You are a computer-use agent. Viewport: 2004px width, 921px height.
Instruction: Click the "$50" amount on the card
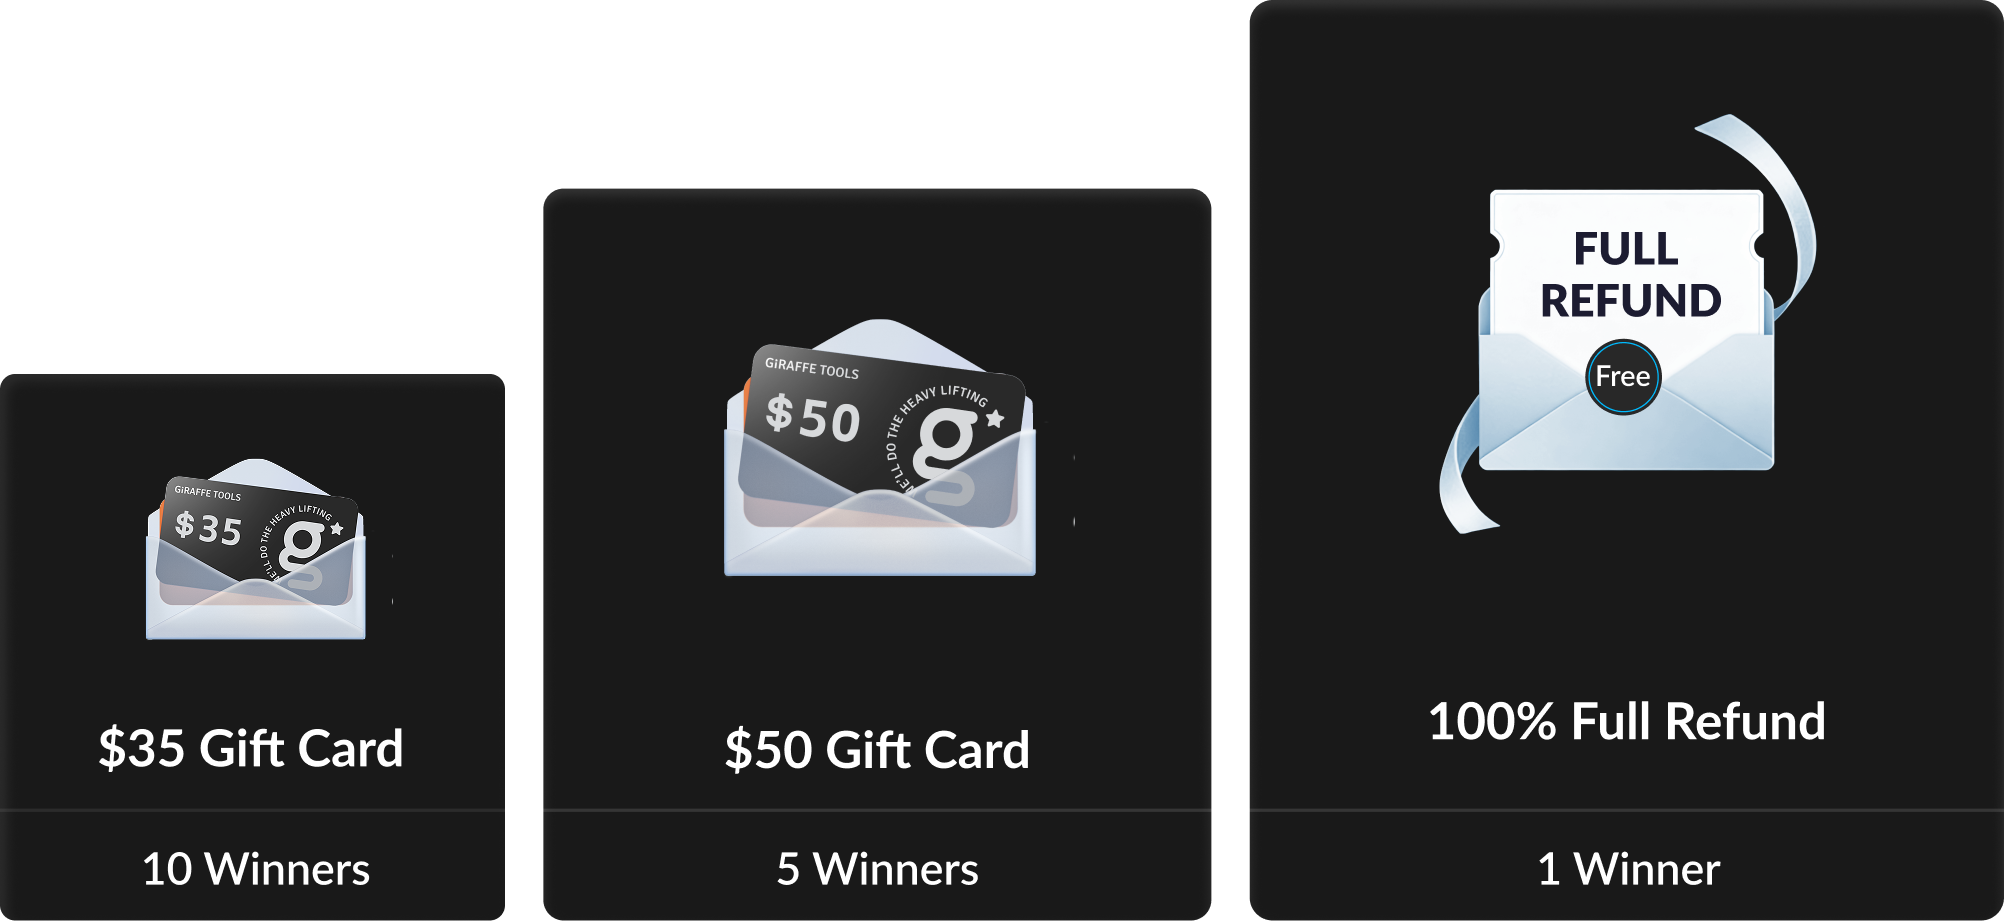813,418
